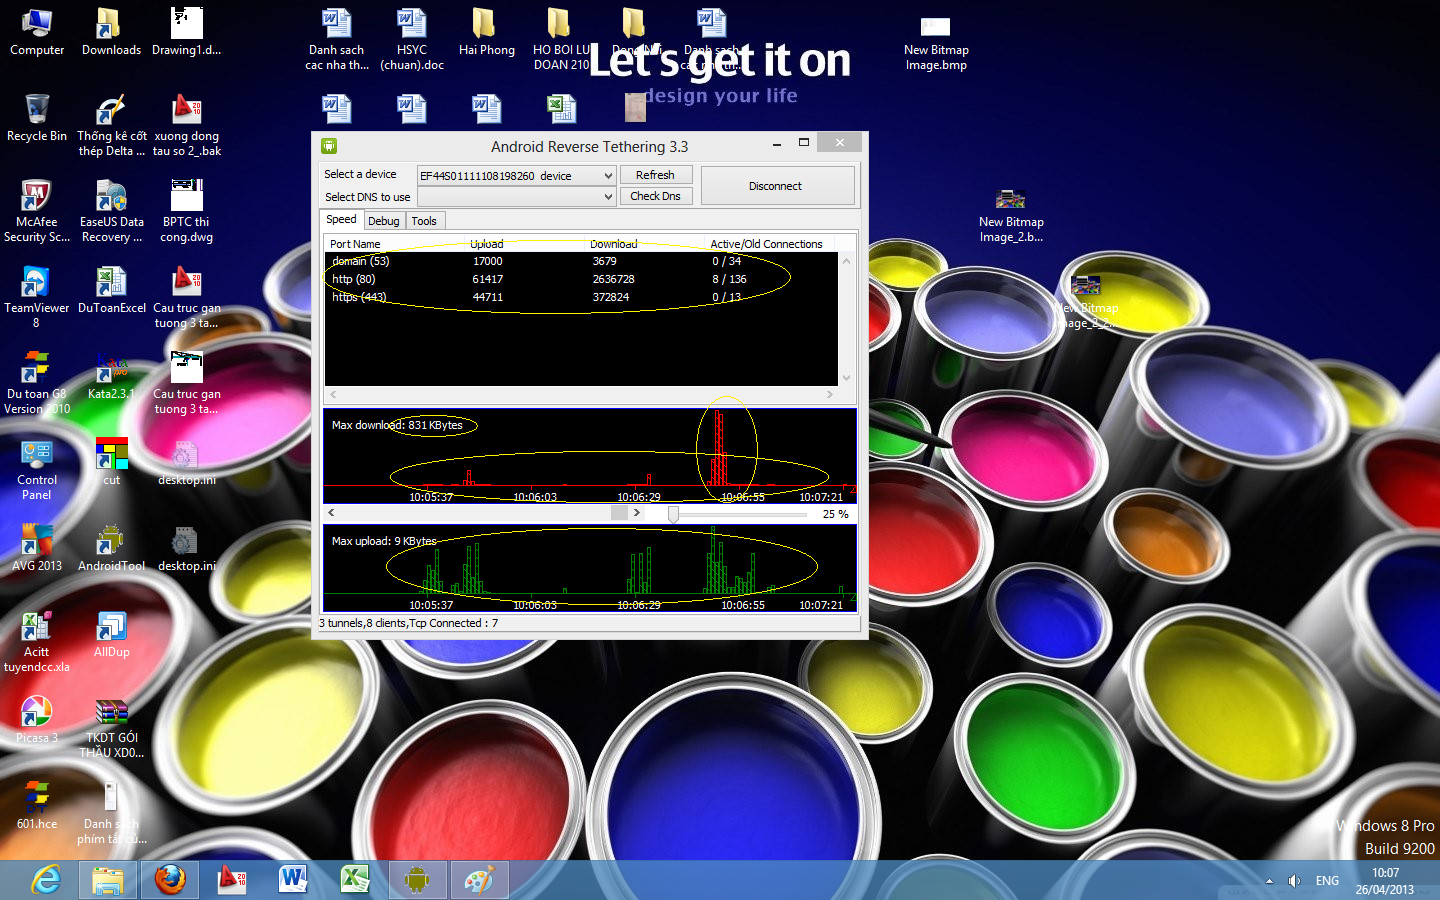Click the volume speaker tray icon
This screenshot has width=1440, height=900.
[1293, 881]
